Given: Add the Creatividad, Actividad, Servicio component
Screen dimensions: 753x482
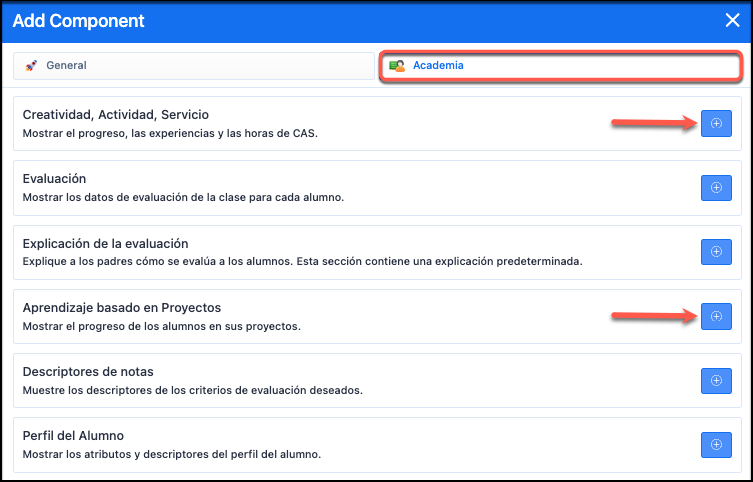Looking at the screenshot, I should pos(716,123).
